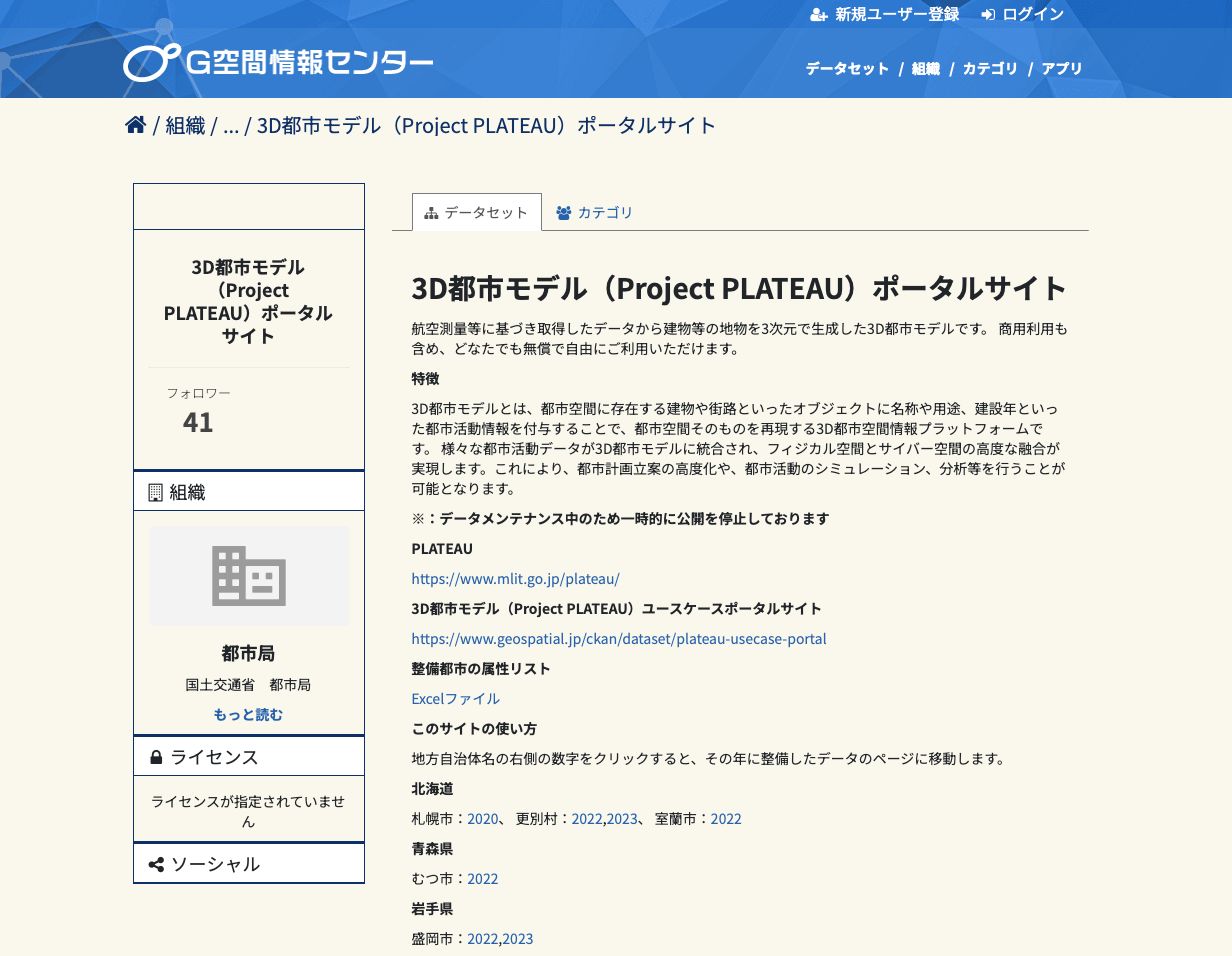The image size is (1232, 956).
Task: Open 更別村 2023 data link
Action: (x=622, y=819)
